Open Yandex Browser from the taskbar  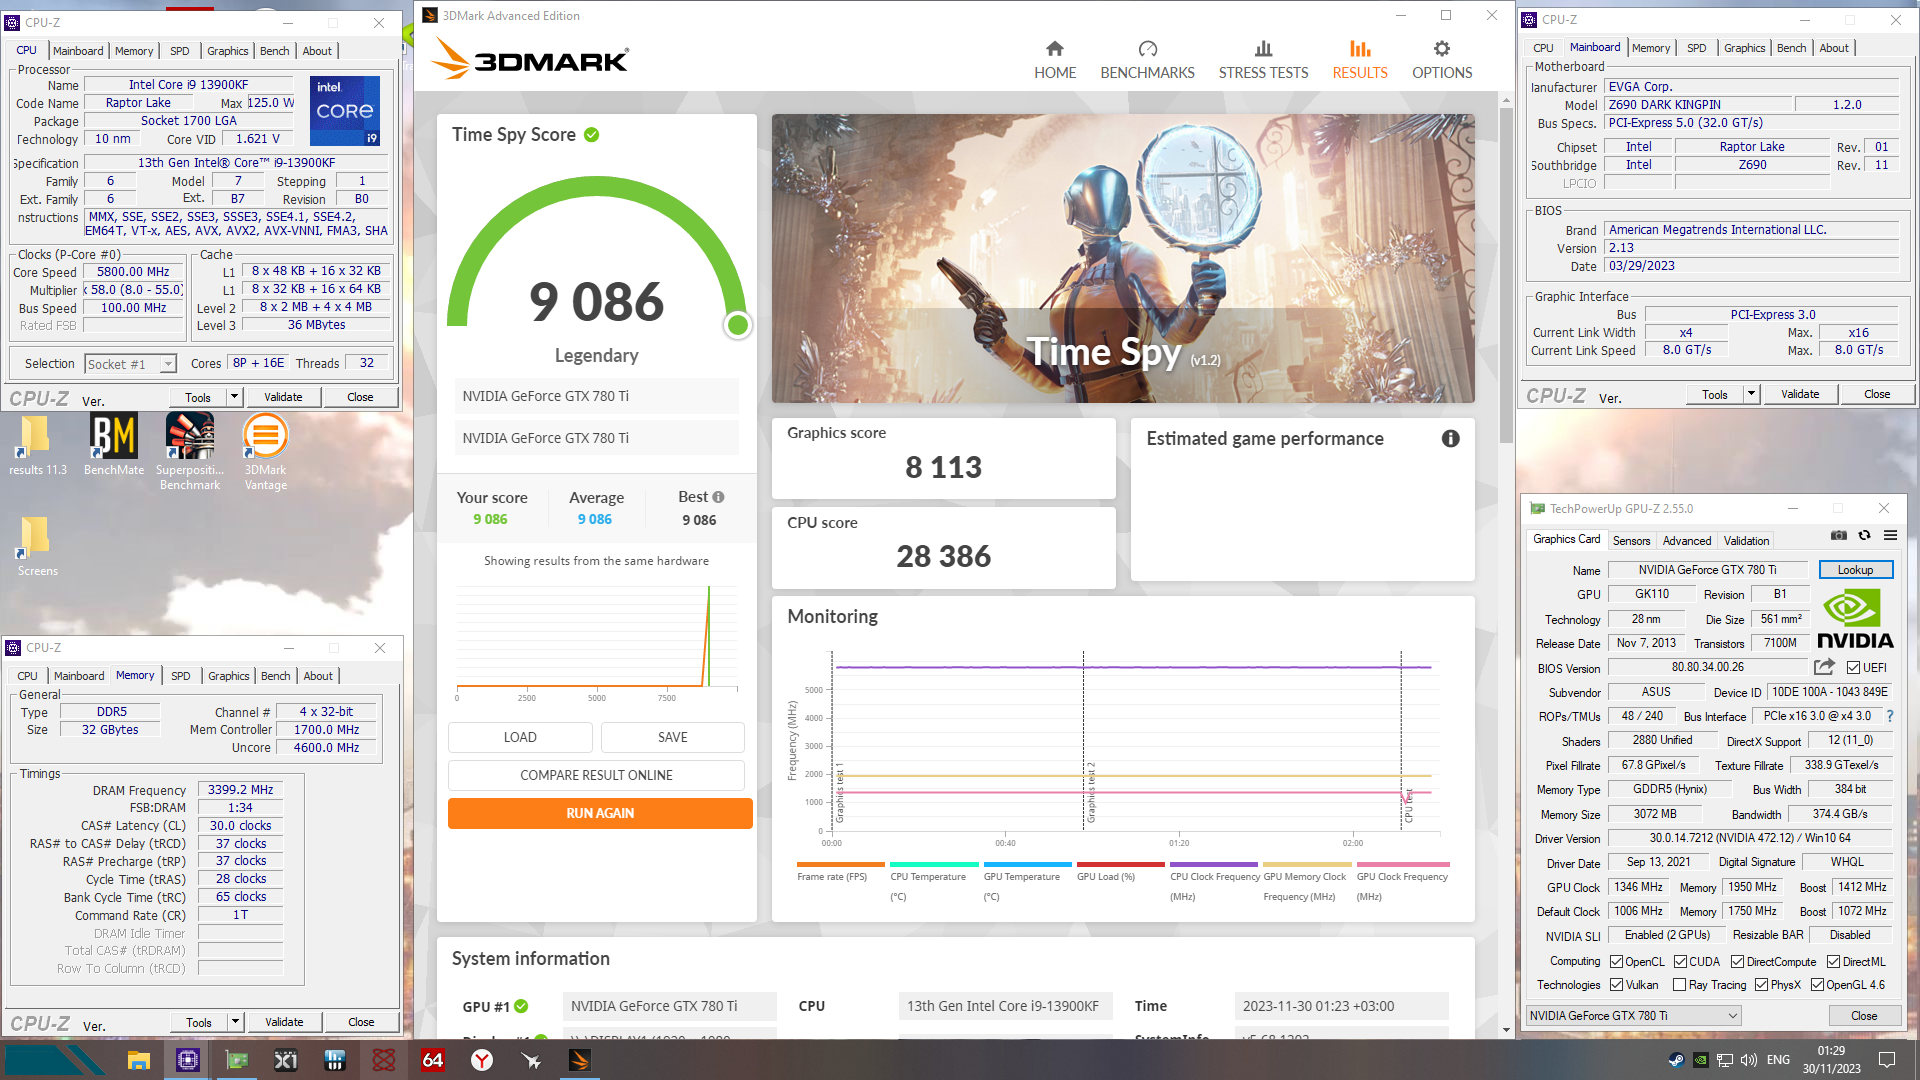coord(481,1060)
